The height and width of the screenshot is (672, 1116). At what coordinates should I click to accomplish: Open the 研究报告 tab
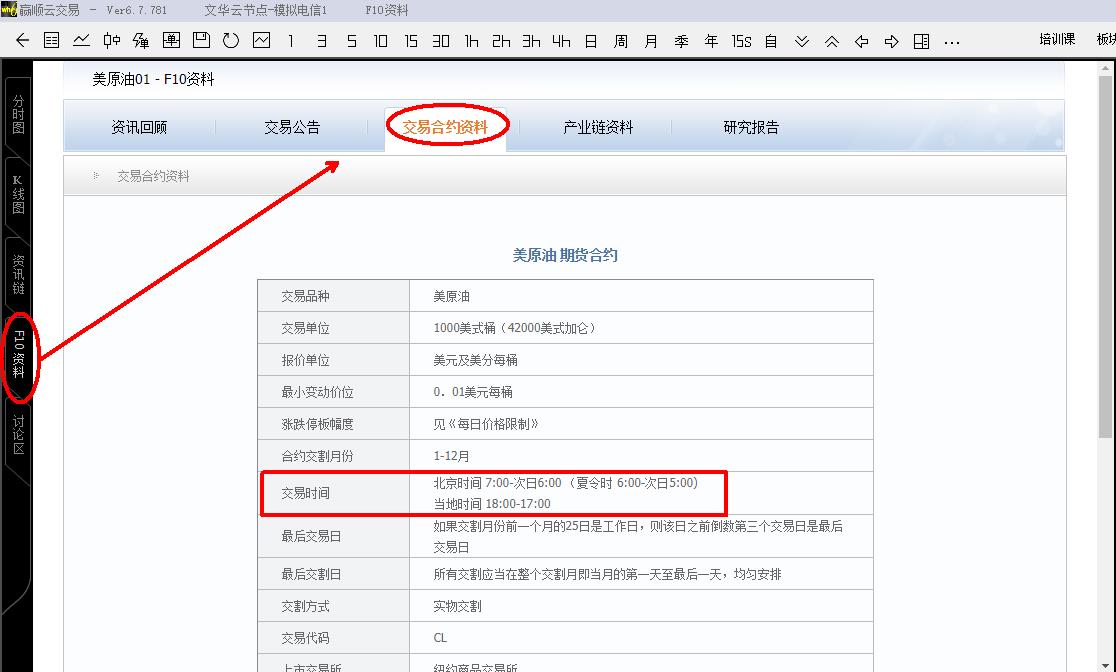pos(751,127)
